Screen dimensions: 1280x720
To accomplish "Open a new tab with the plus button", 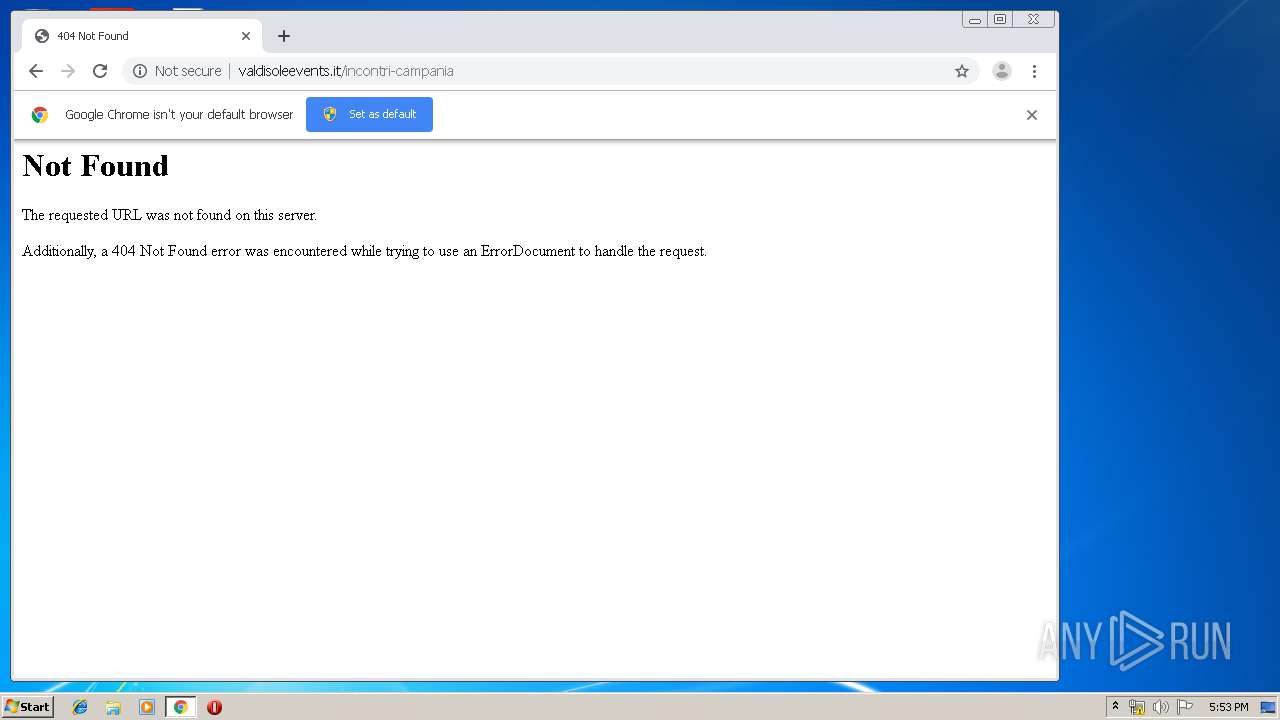I will pos(284,36).
